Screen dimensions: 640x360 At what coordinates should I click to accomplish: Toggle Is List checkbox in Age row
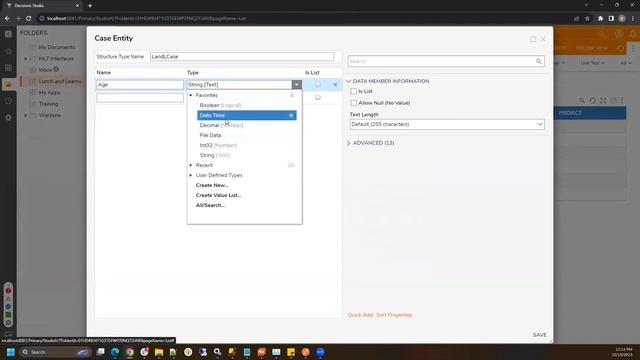pyautogui.click(x=318, y=84)
